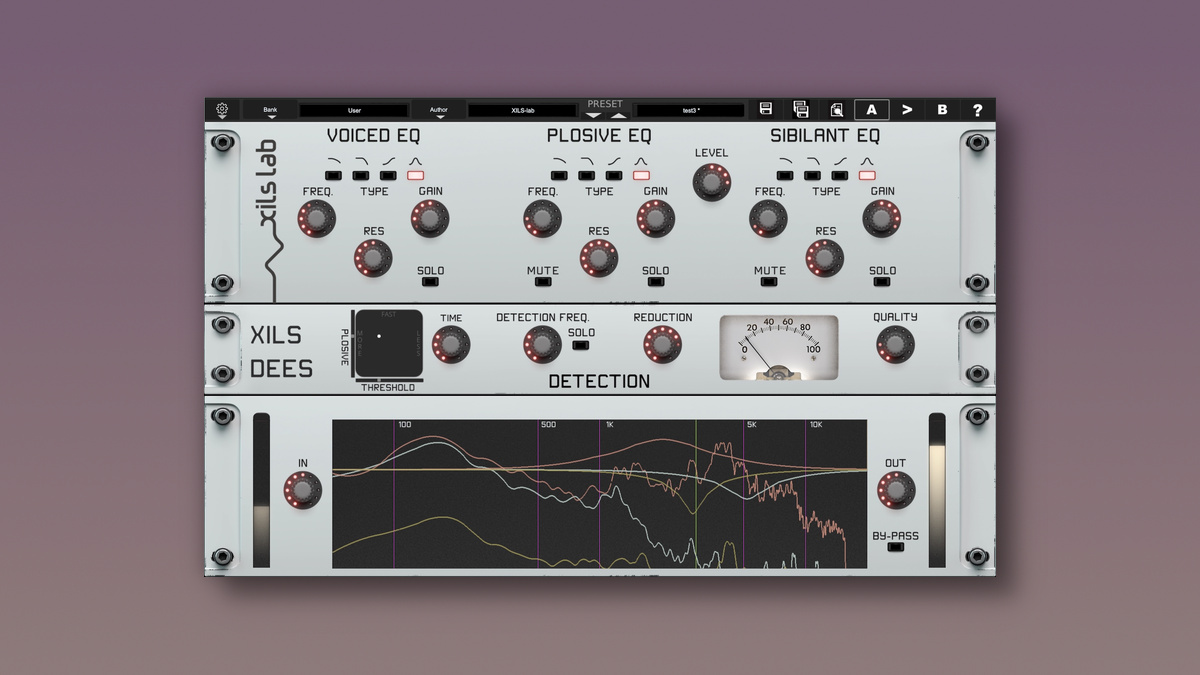Click the spectrum analyzer display

tap(600, 494)
